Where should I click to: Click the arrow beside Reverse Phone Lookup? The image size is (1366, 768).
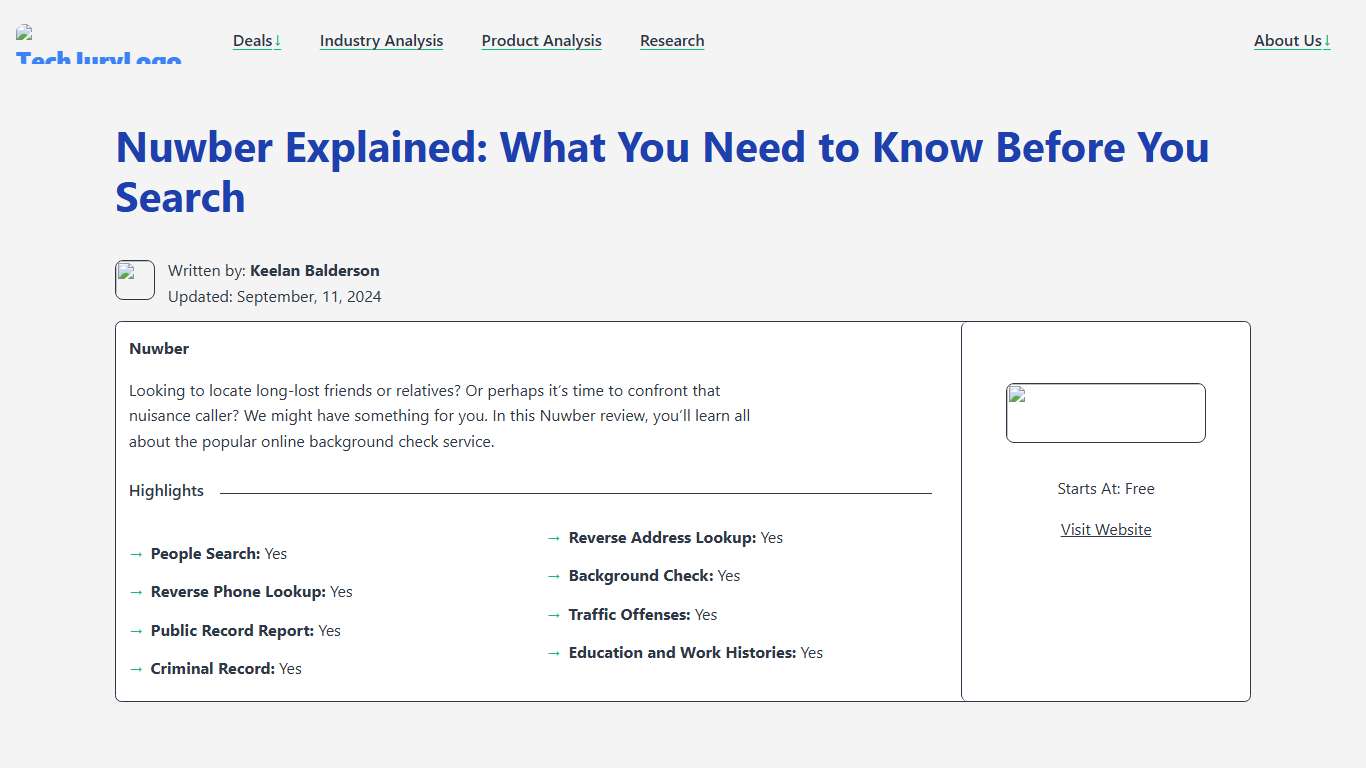tap(136, 591)
